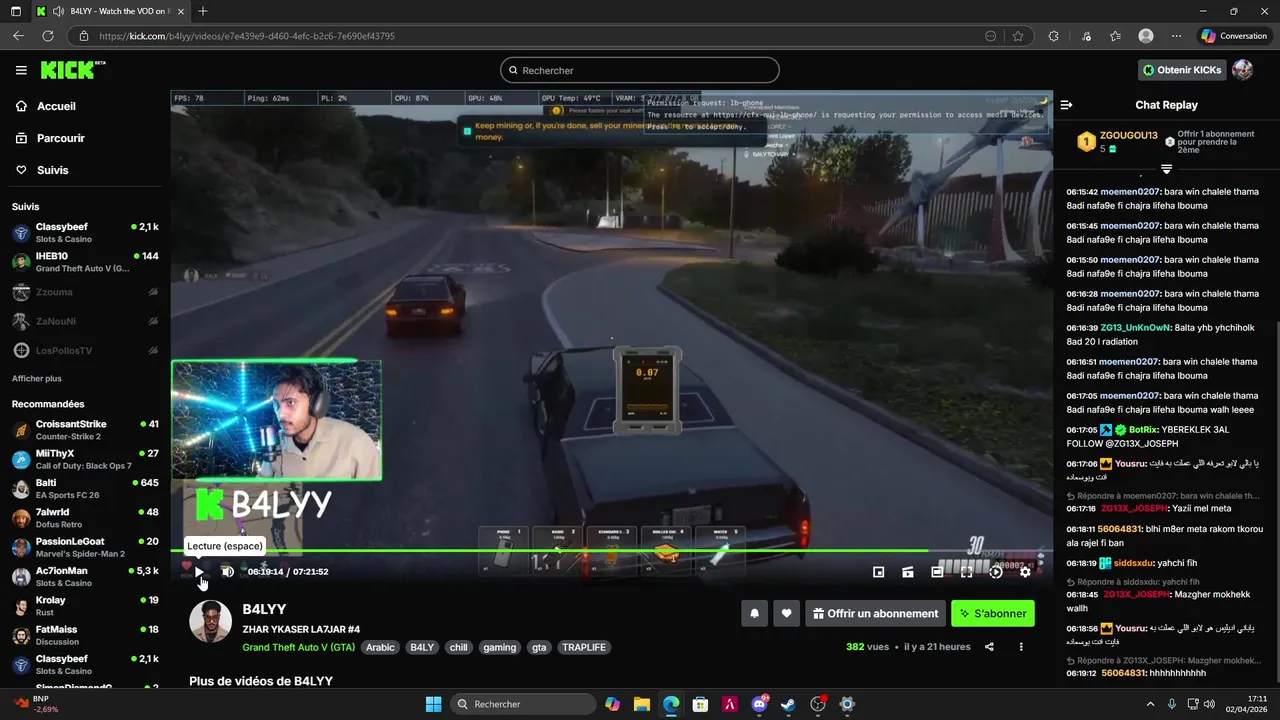The width and height of the screenshot is (1280, 720).
Task: Toggle follow heart for B4LYY
Action: [787, 613]
